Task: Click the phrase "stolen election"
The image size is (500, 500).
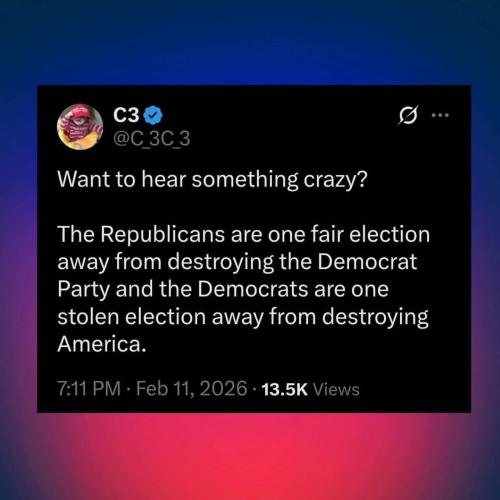Action: pos(132,316)
